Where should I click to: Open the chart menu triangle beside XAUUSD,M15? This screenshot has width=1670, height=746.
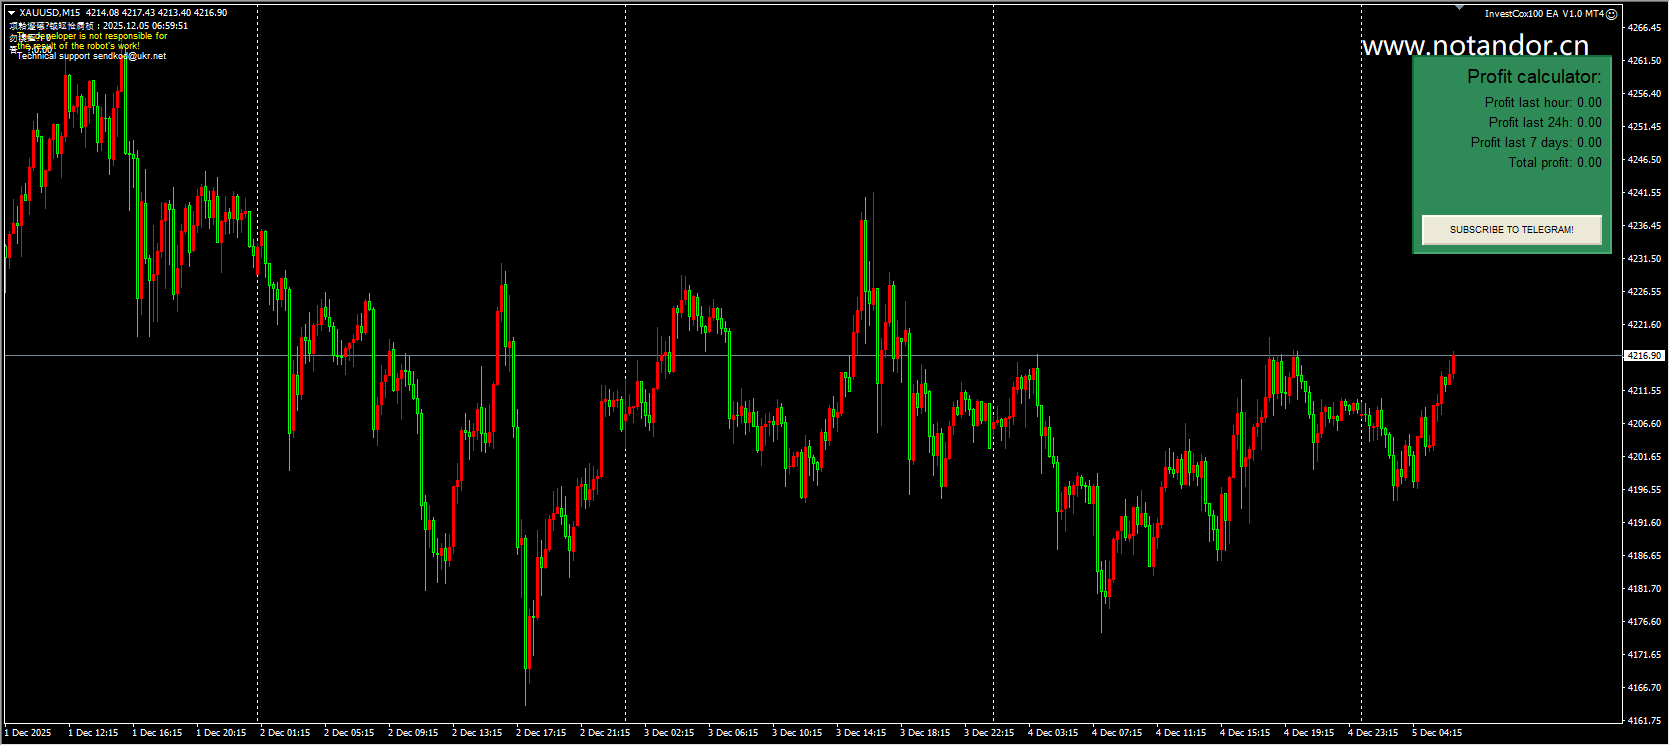[x=11, y=13]
